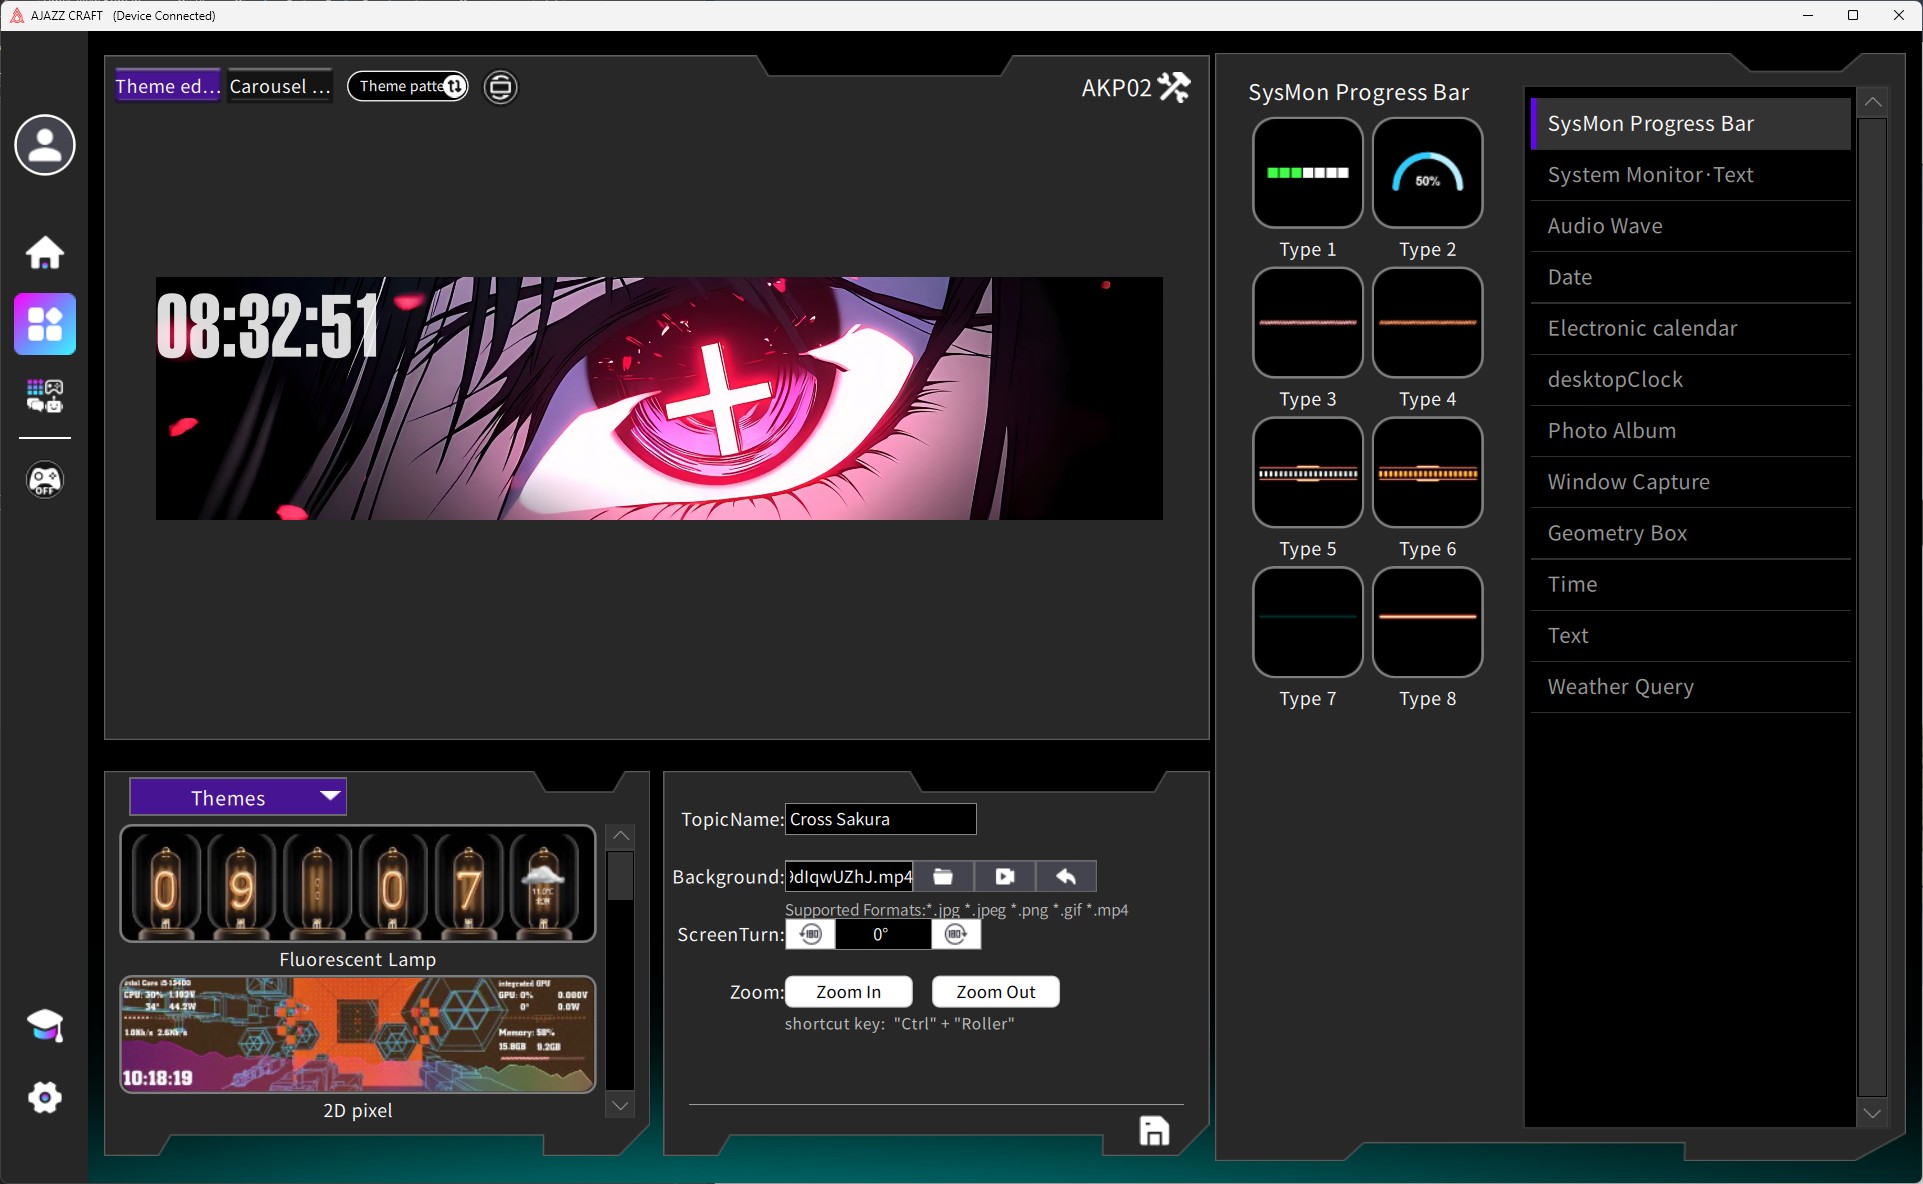The width and height of the screenshot is (1923, 1184).
Task: Pick the Type 3 progress bar style
Action: point(1308,323)
